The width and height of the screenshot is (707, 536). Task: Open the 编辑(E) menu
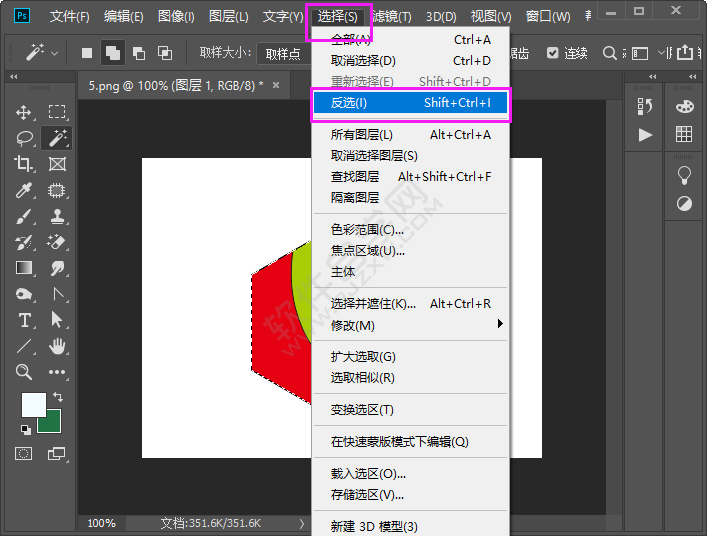[x=124, y=17]
